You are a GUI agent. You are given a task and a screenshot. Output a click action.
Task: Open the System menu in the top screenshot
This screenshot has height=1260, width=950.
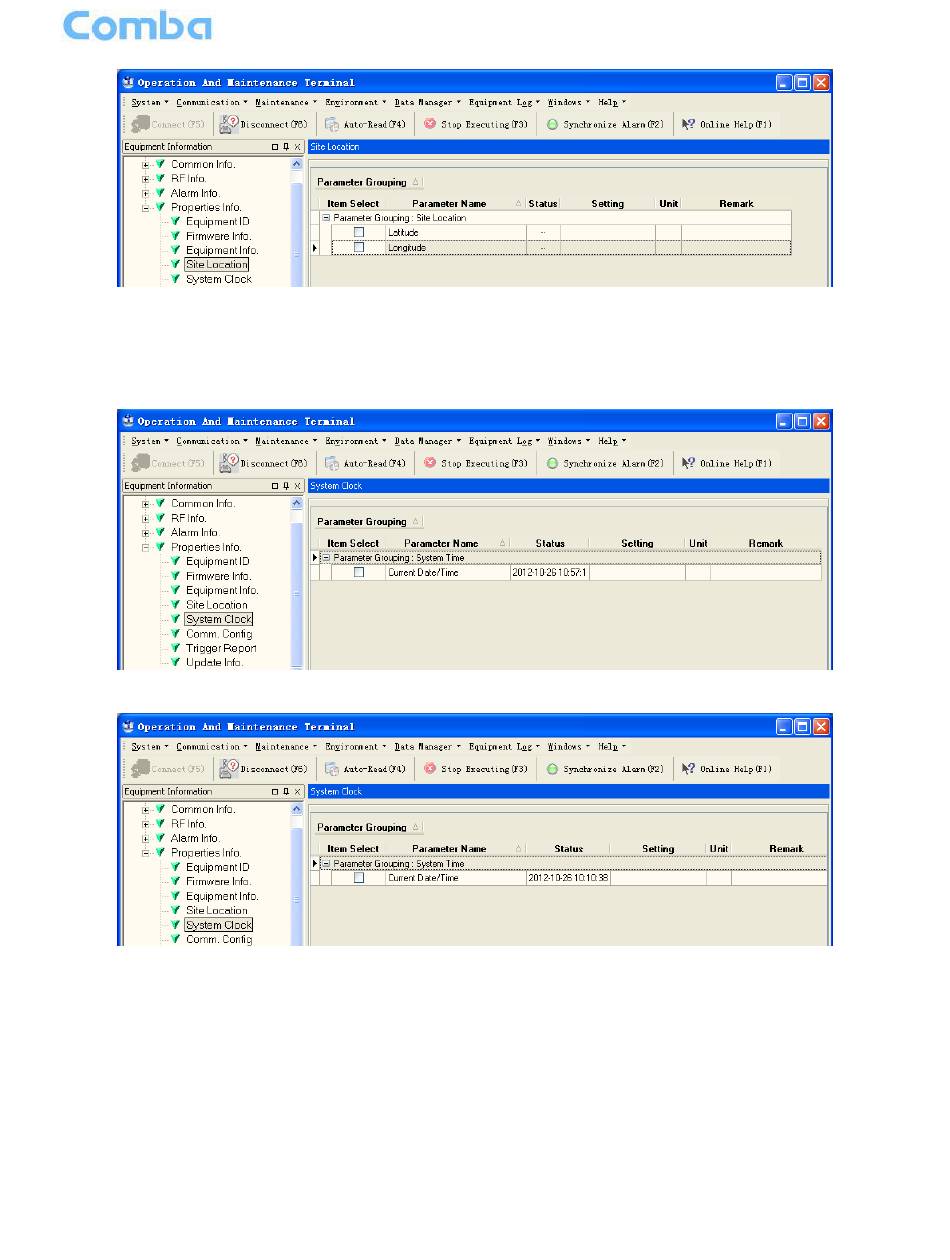point(149,102)
